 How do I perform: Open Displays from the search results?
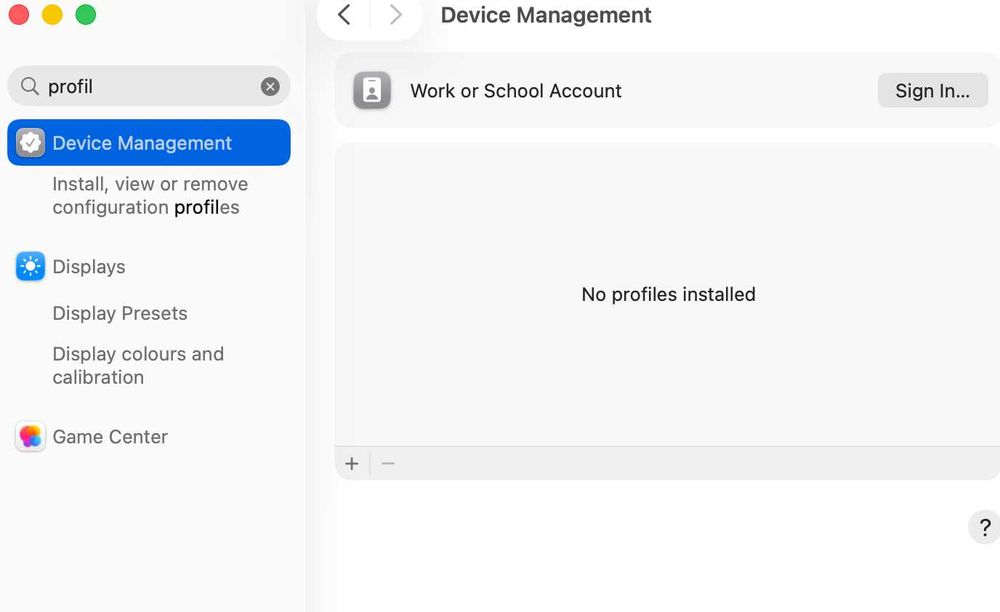click(x=89, y=266)
